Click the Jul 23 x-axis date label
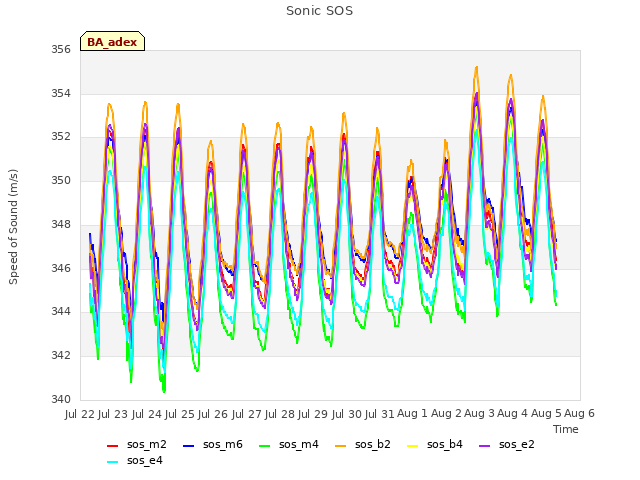This screenshot has width=640, height=480. [x=113, y=414]
